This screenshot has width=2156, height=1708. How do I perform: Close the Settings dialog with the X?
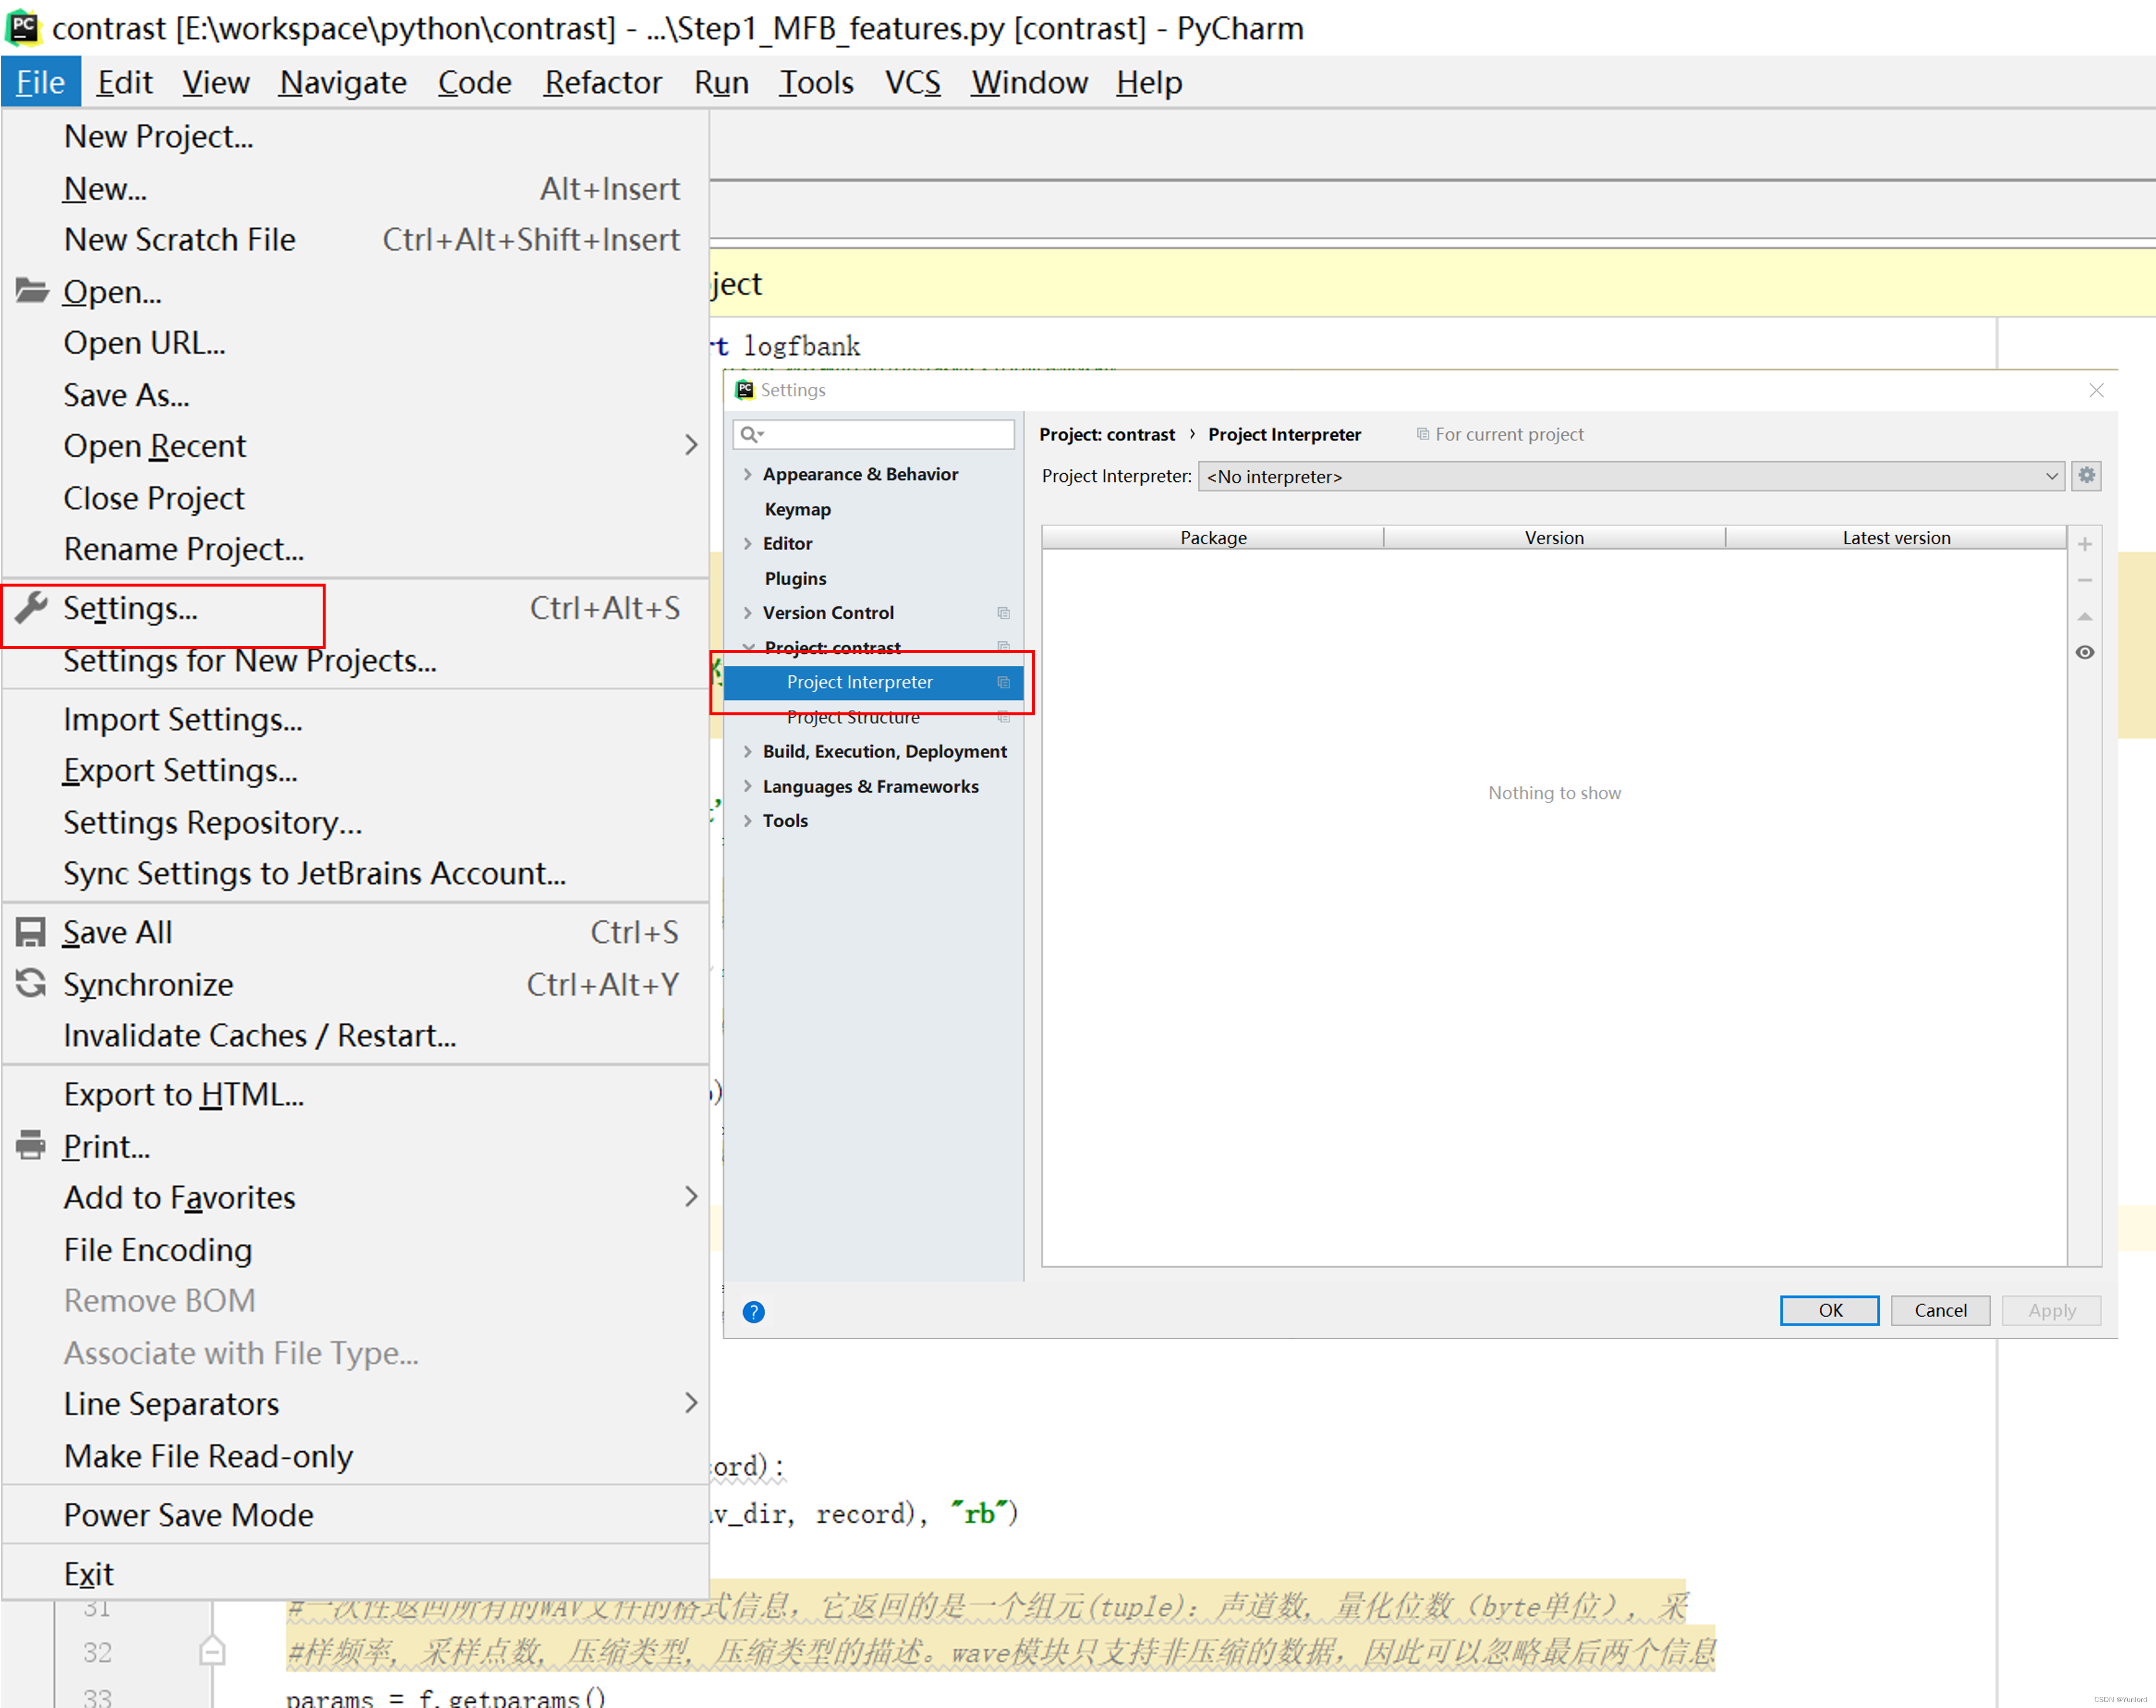point(2096,390)
